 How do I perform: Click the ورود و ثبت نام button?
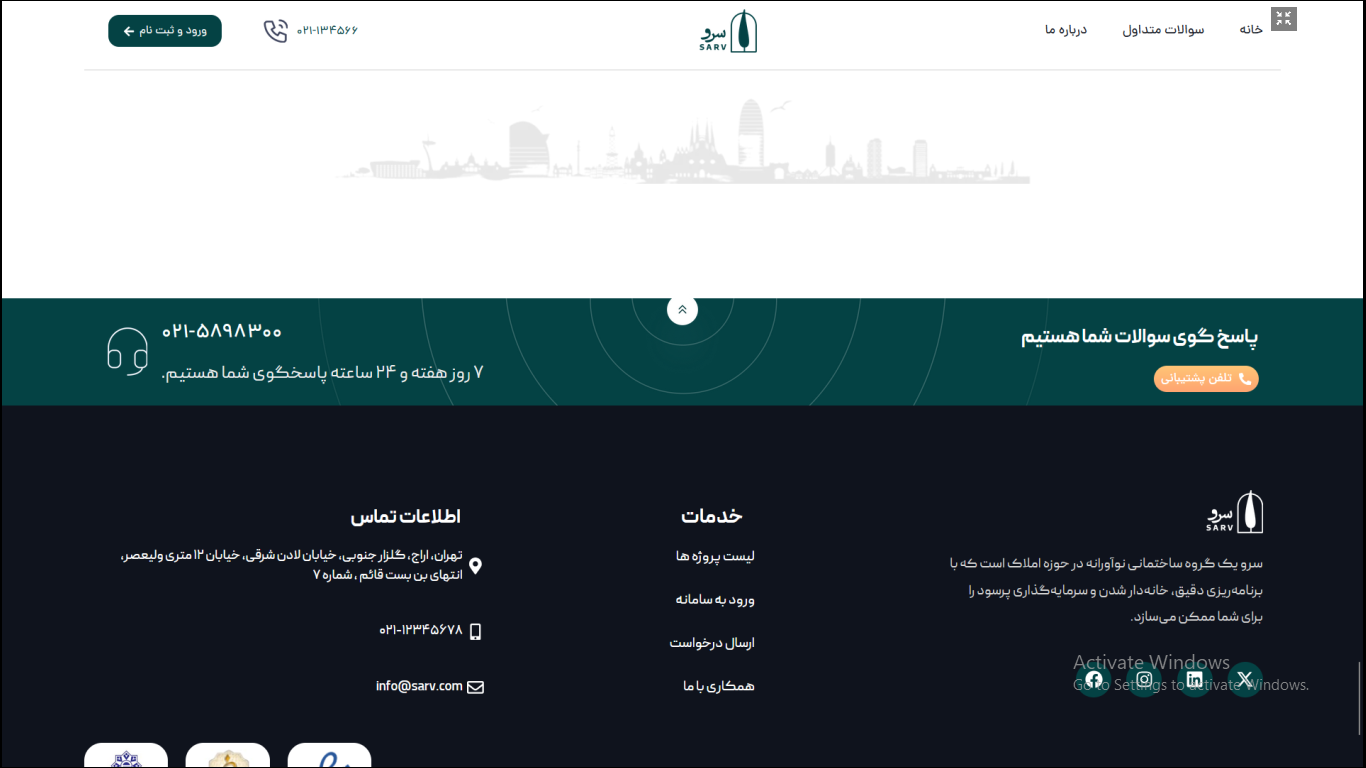click(x=165, y=31)
